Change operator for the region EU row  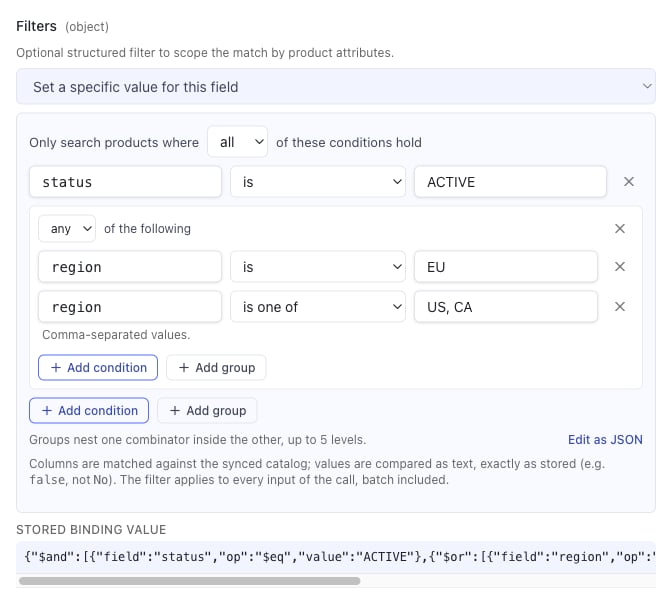318,267
